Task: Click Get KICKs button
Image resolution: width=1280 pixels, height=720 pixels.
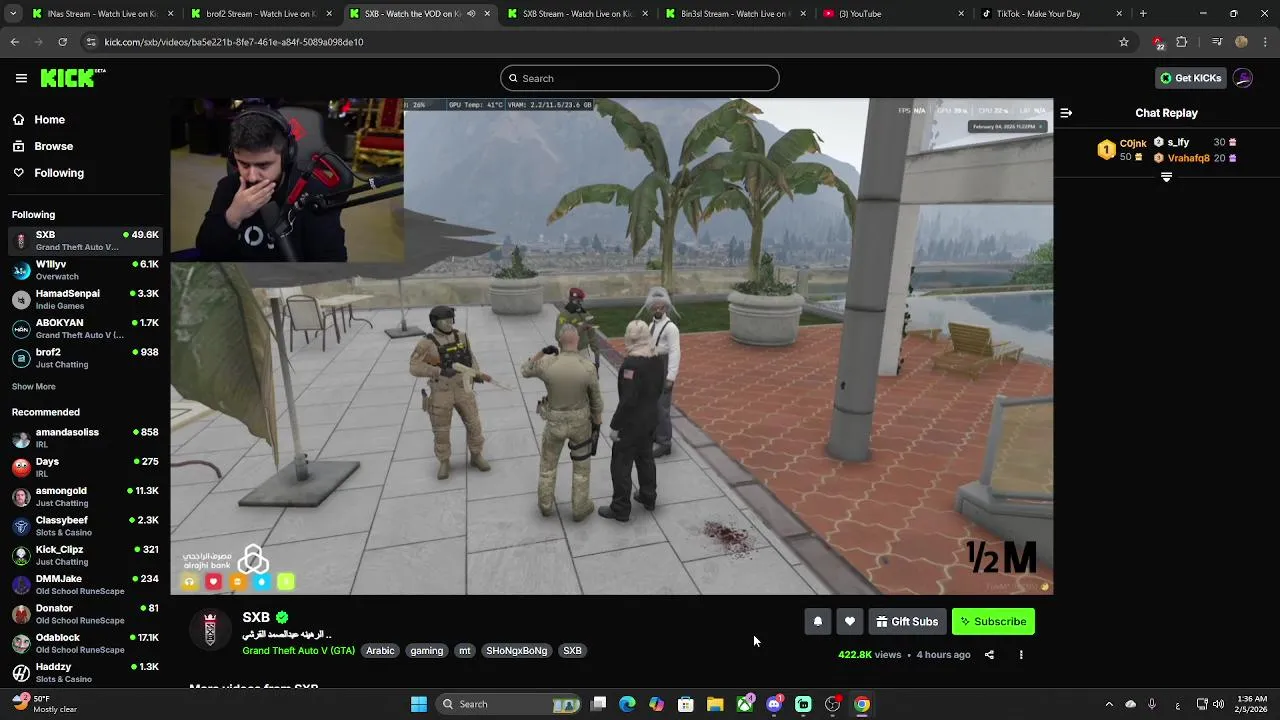Action: pos(1190,78)
